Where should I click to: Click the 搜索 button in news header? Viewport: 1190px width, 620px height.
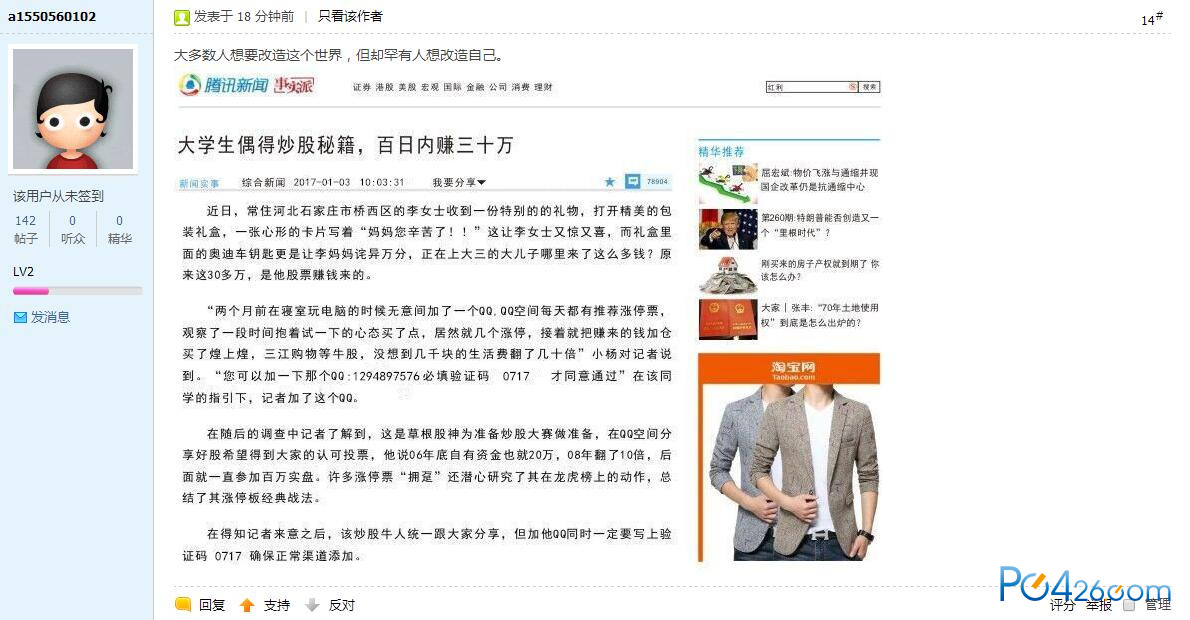870,87
